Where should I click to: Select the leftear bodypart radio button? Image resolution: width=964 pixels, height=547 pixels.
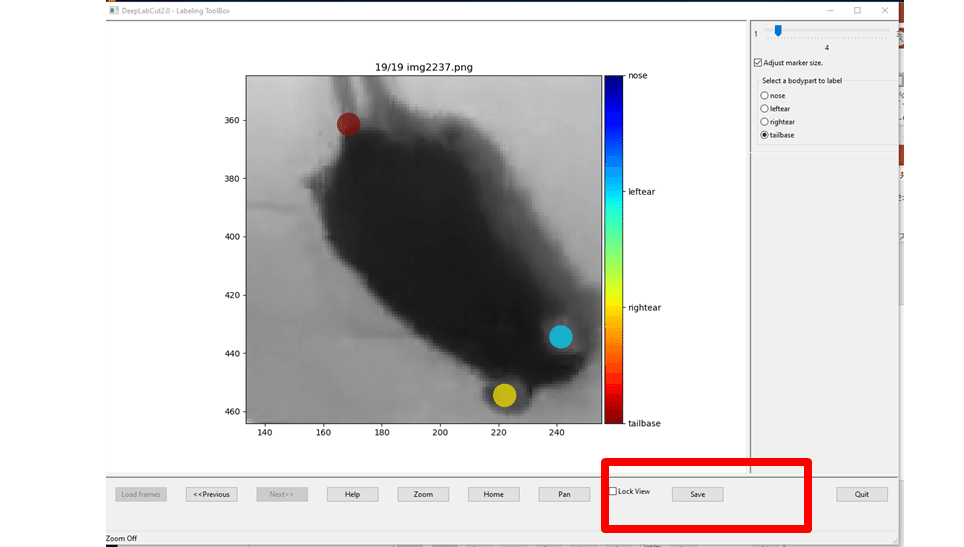coord(764,109)
